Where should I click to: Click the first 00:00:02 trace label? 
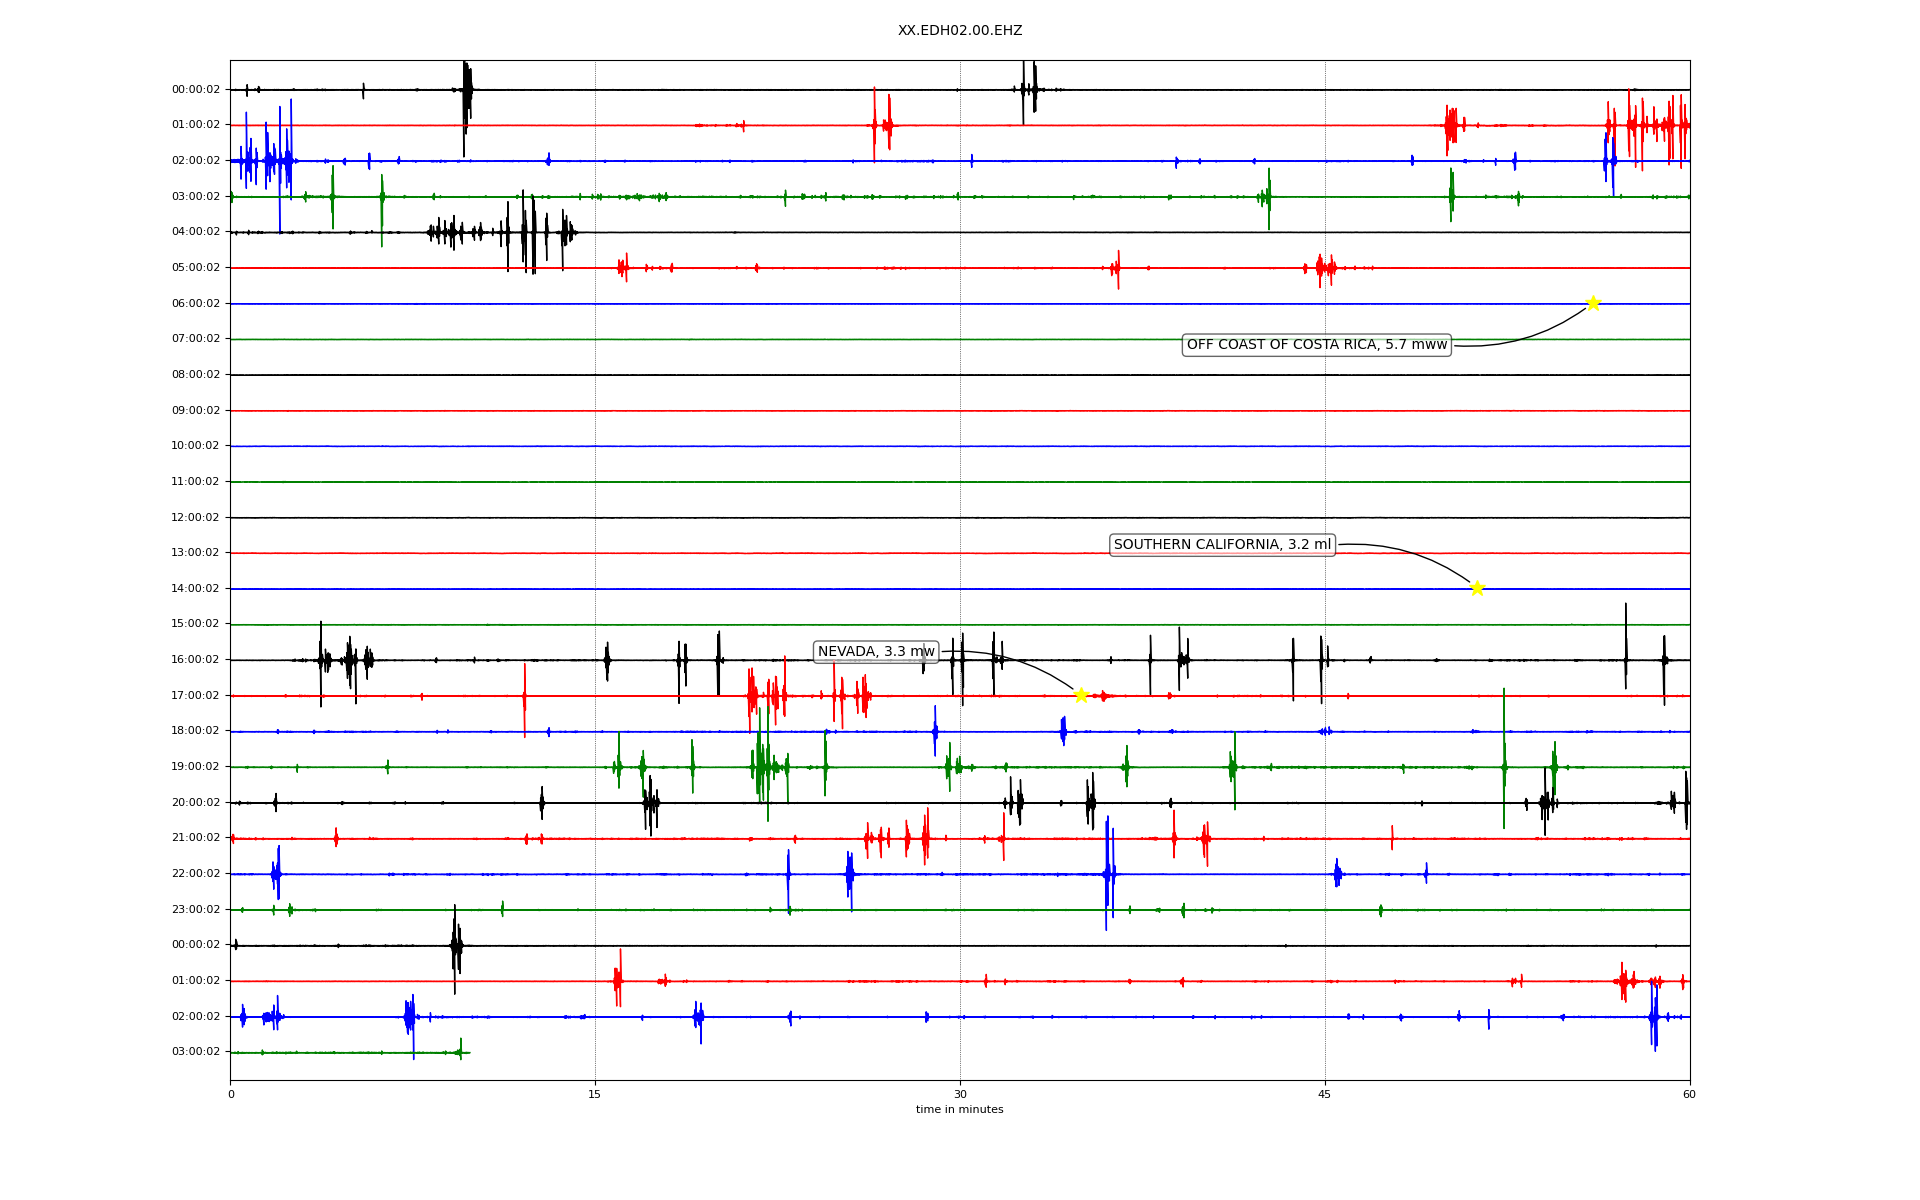click(196, 89)
